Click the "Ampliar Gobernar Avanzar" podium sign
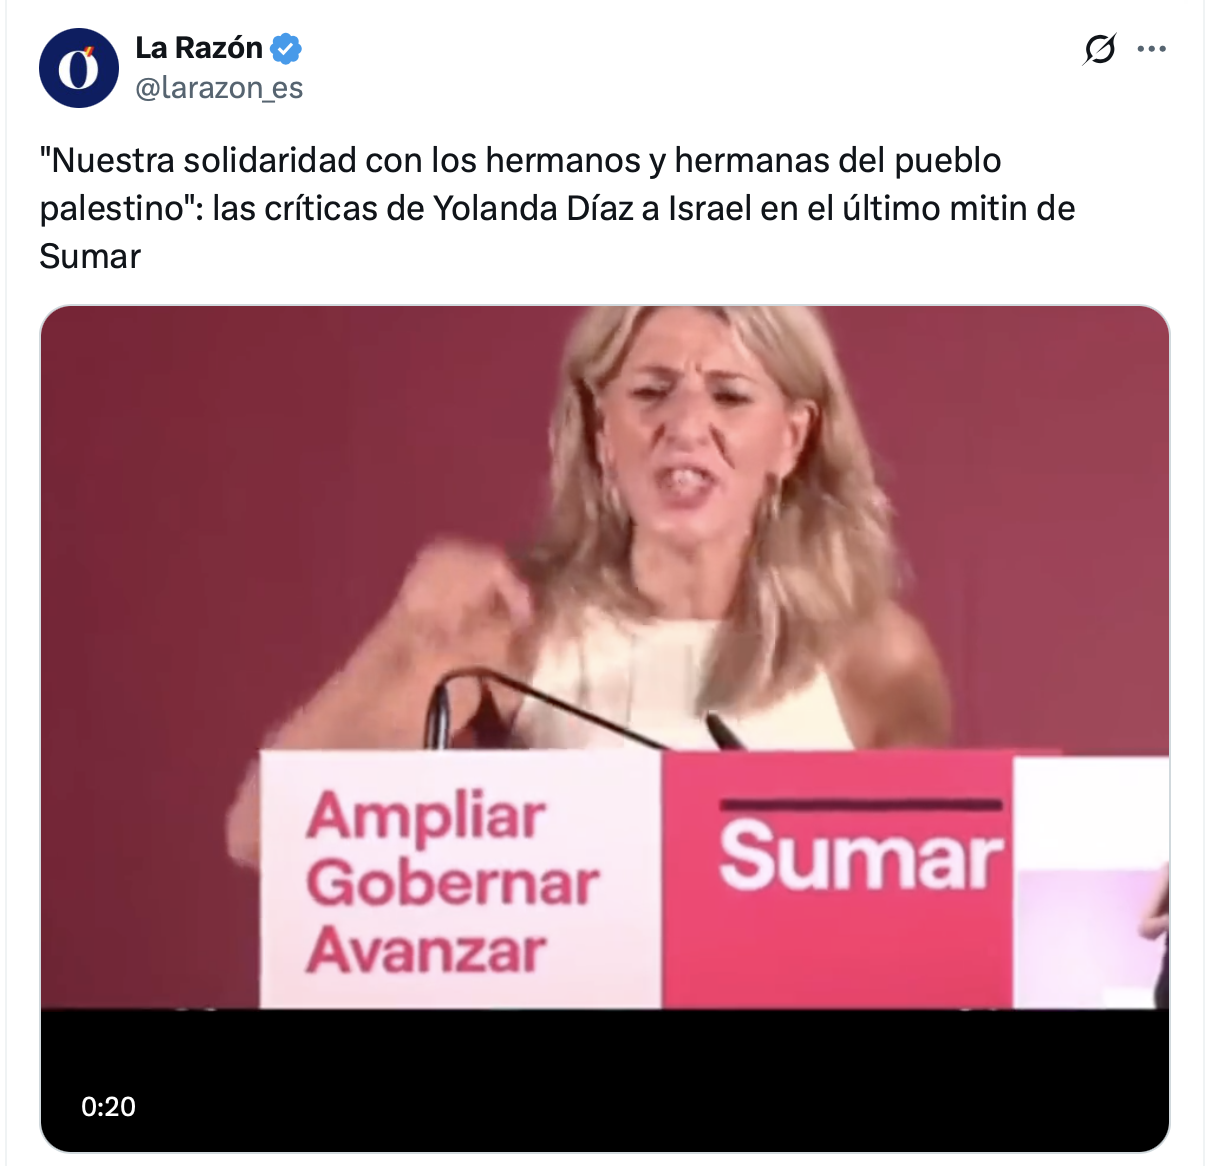Image resolution: width=1206 pixels, height=1166 pixels. 452,882
